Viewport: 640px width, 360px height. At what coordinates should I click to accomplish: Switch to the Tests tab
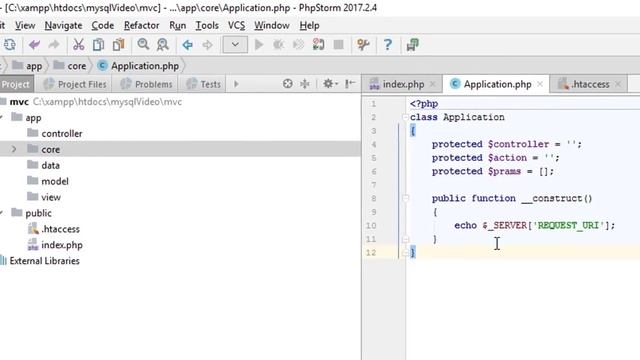click(203, 84)
